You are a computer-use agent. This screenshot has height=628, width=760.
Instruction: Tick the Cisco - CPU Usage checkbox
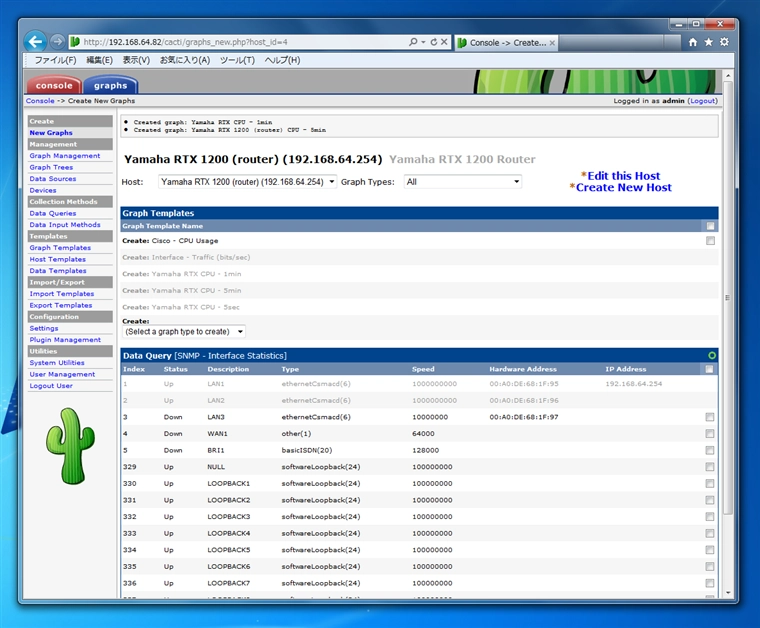tap(710, 241)
